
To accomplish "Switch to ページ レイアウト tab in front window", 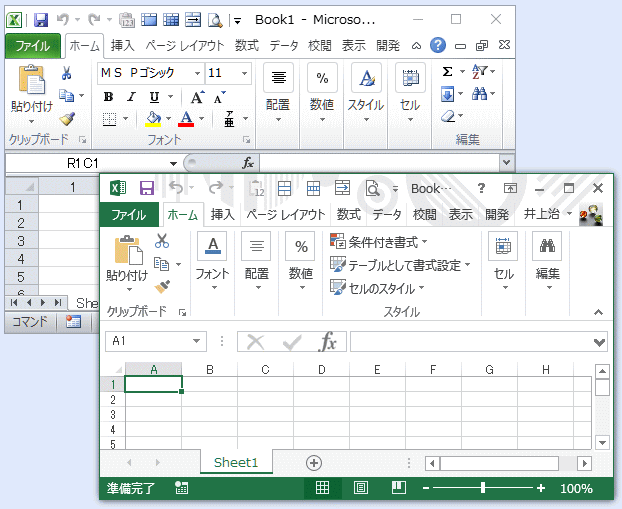I will tap(286, 215).
